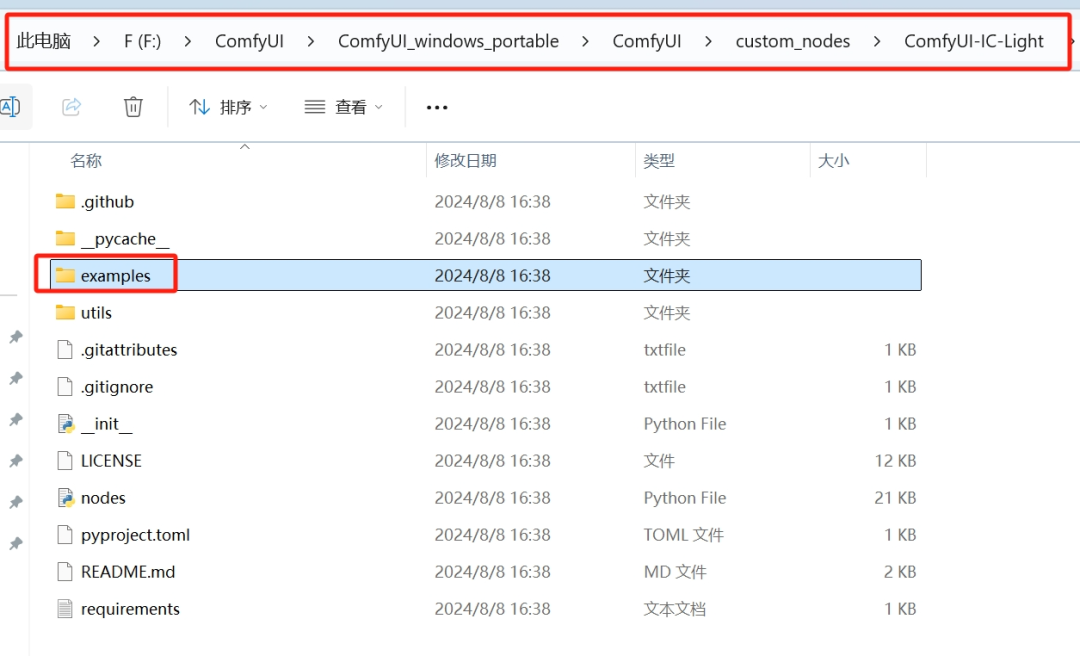Screen dimensions: 1080x656
Task: Expand chevron after 此电脑 breadcrumb
Action: pyautogui.click(x=96, y=41)
